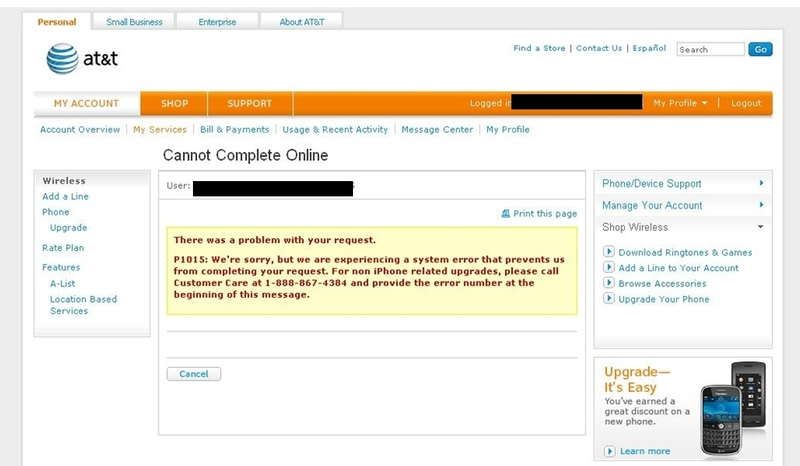This screenshot has width=800, height=466.
Task: Click the printer icon beside Print this page
Action: pos(506,213)
